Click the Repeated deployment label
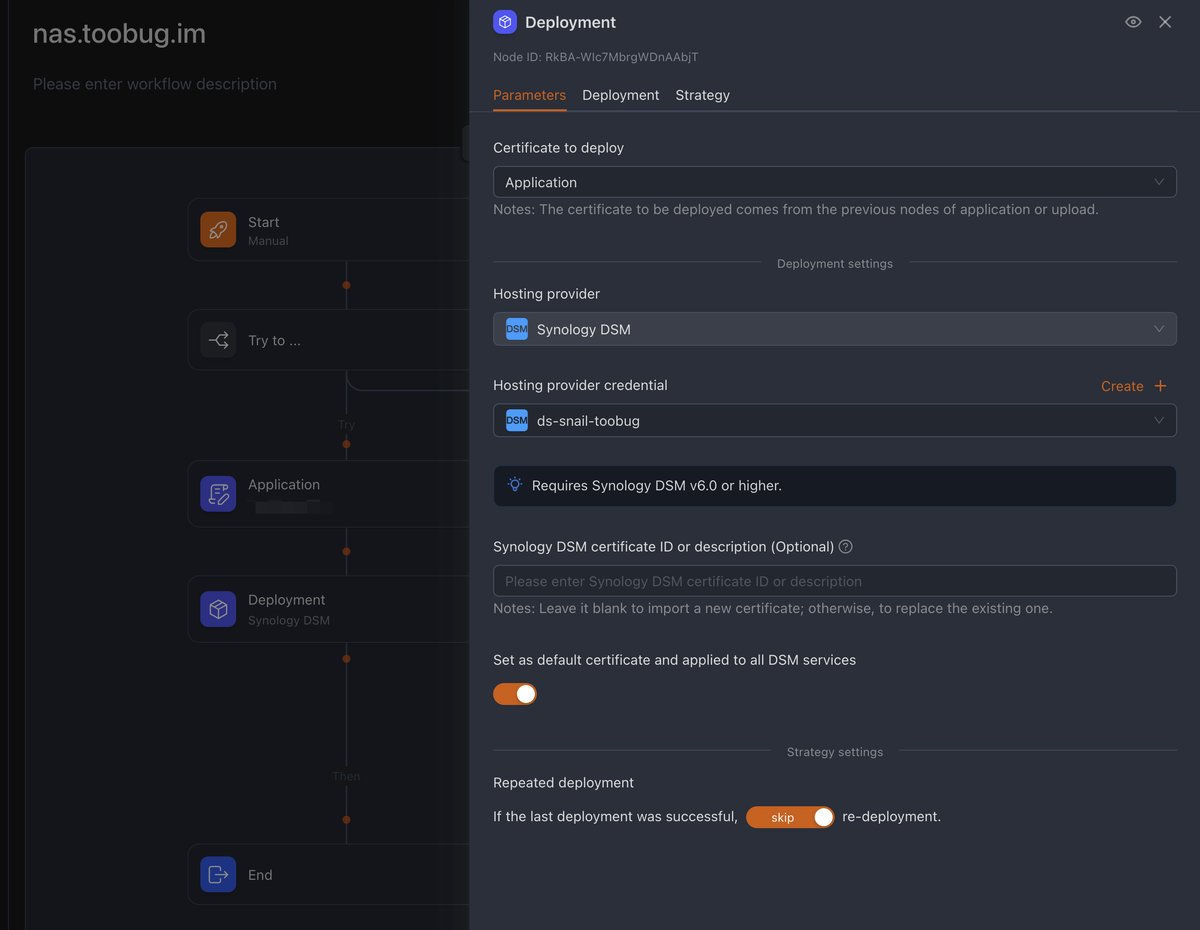 (x=563, y=783)
